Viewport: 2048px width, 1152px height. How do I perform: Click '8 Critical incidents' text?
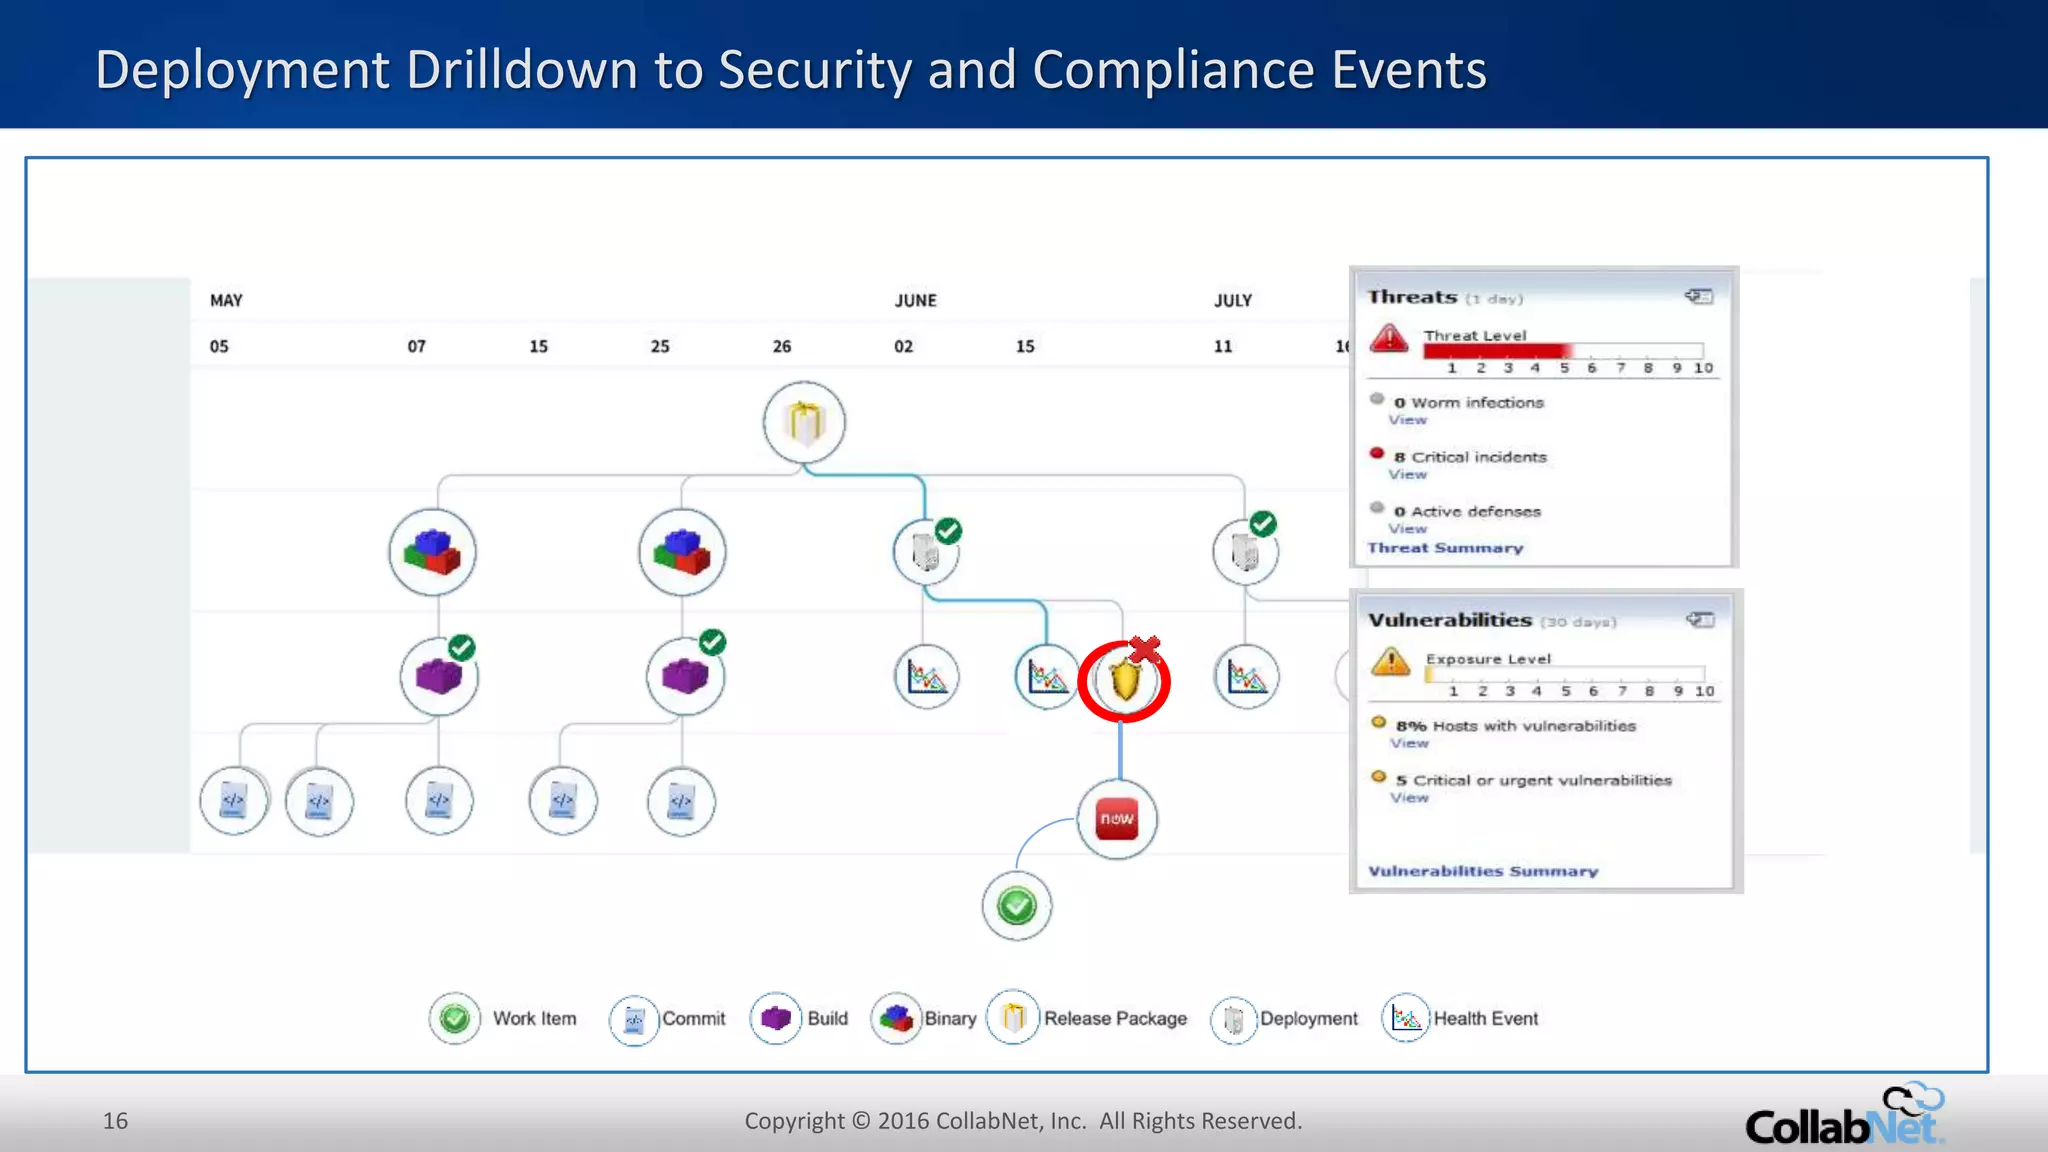(x=1470, y=457)
